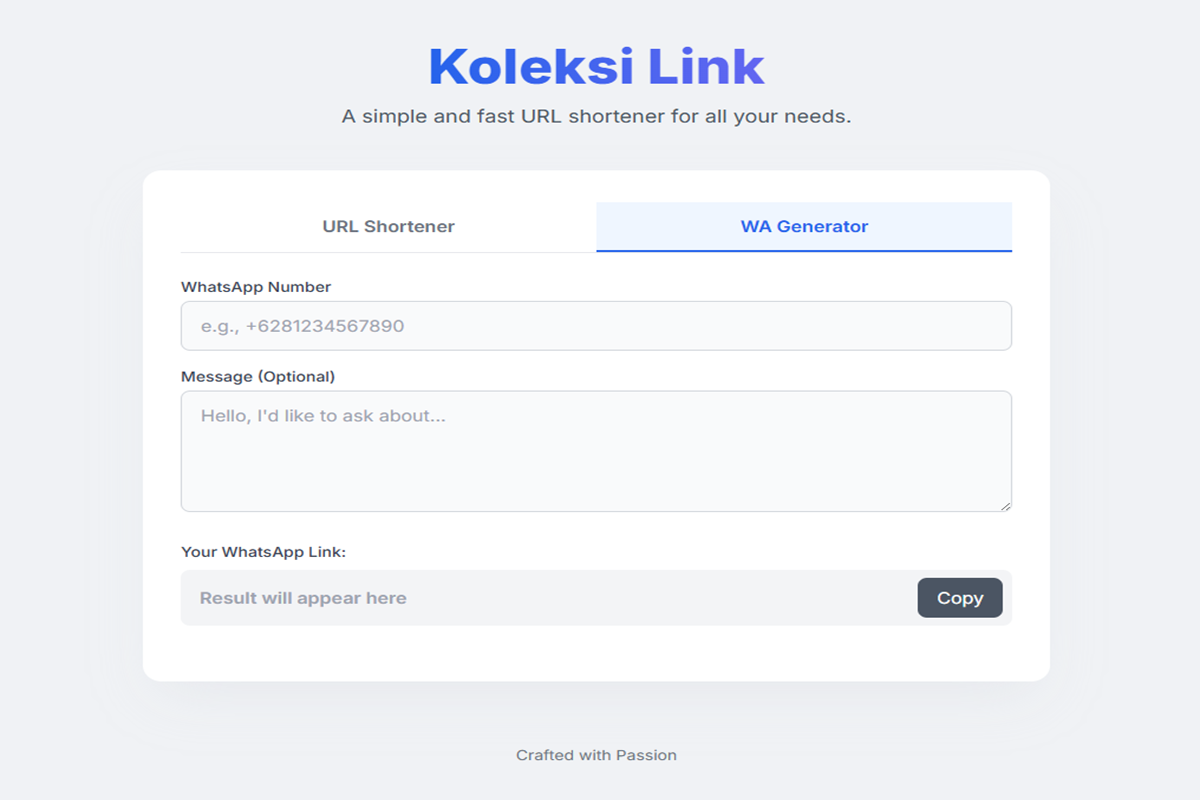This screenshot has width=1200, height=800.
Task: Click the word "Link" in the page title
Action: coord(706,67)
